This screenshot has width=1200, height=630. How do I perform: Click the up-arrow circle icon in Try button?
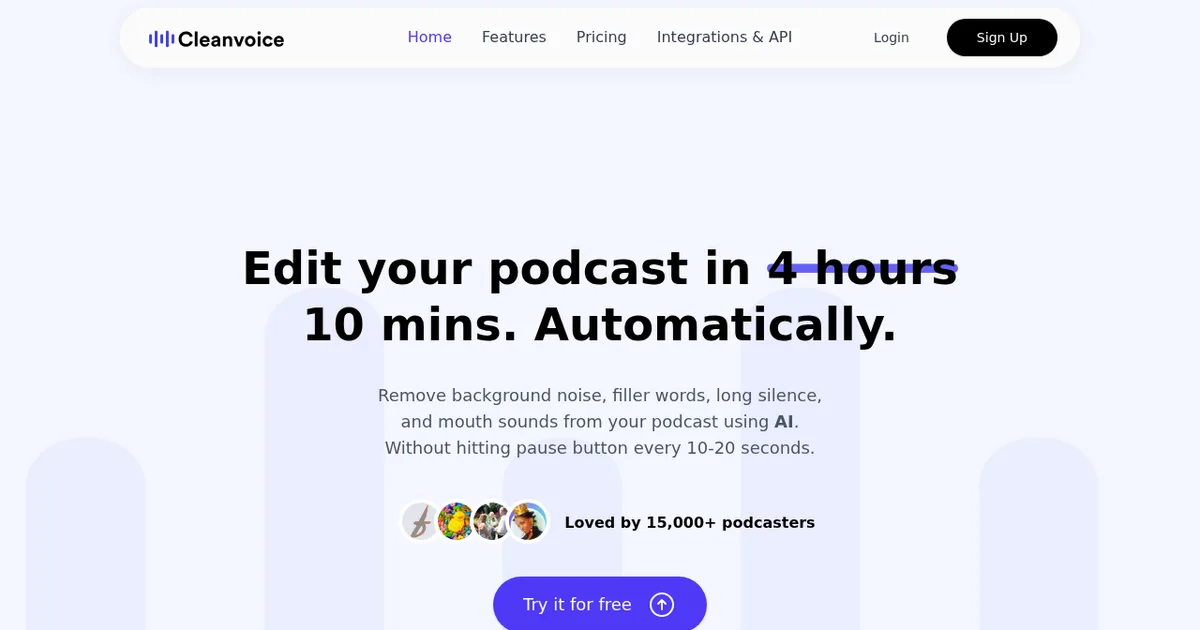[x=662, y=604]
